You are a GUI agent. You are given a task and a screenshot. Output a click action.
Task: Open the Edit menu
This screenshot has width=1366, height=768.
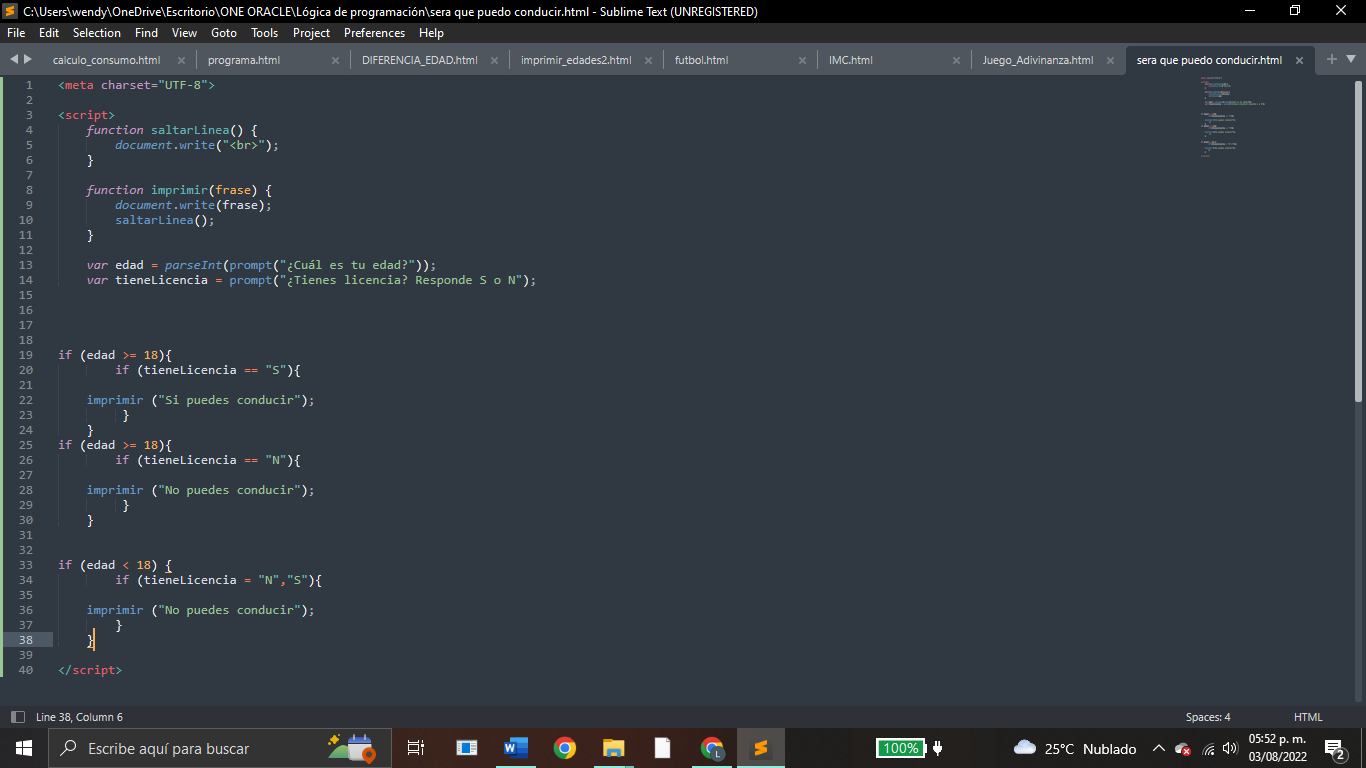pyautogui.click(x=49, y=33)
